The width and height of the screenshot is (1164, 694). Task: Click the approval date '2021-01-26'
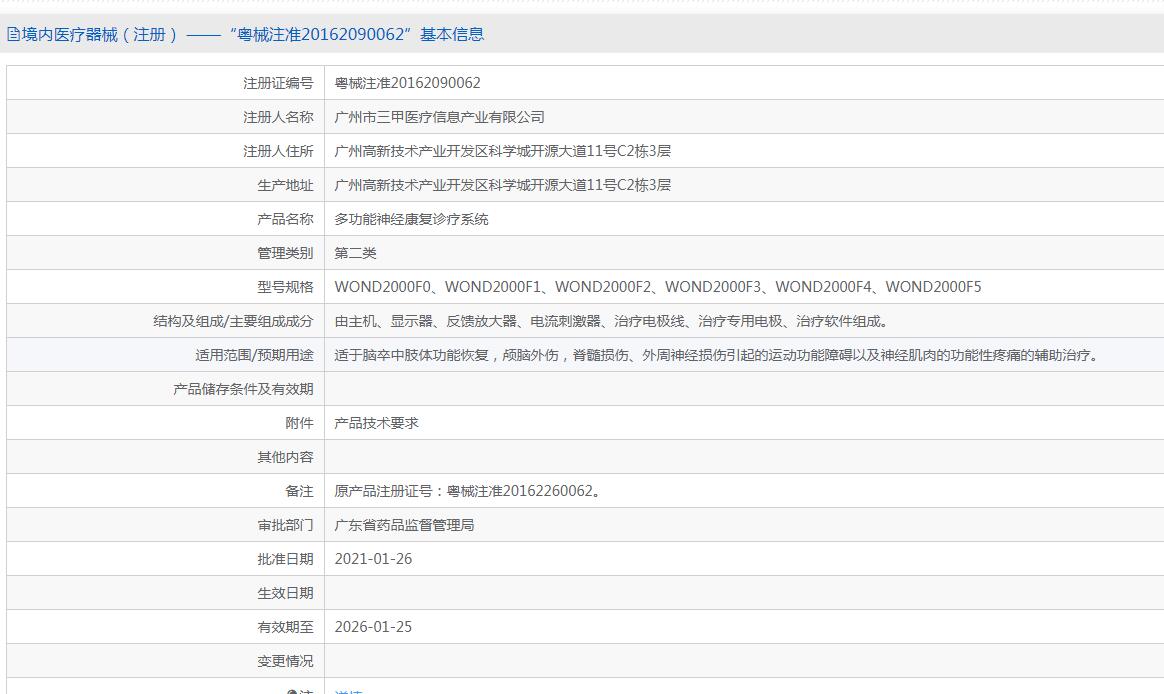coord(373,560)
